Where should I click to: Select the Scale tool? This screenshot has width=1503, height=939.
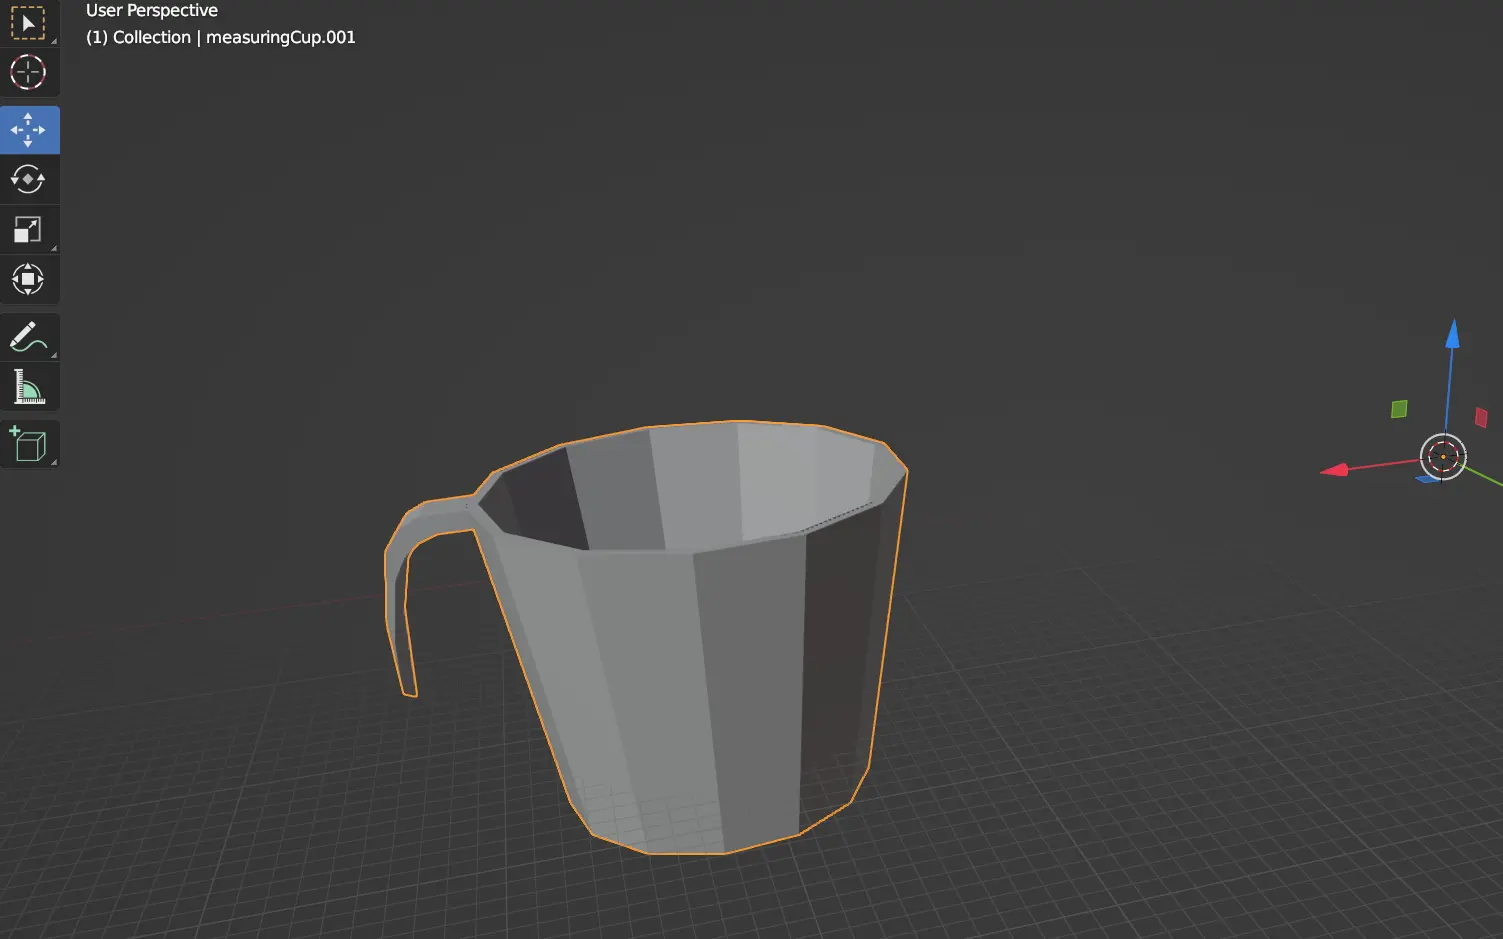[x=29, y=229]
